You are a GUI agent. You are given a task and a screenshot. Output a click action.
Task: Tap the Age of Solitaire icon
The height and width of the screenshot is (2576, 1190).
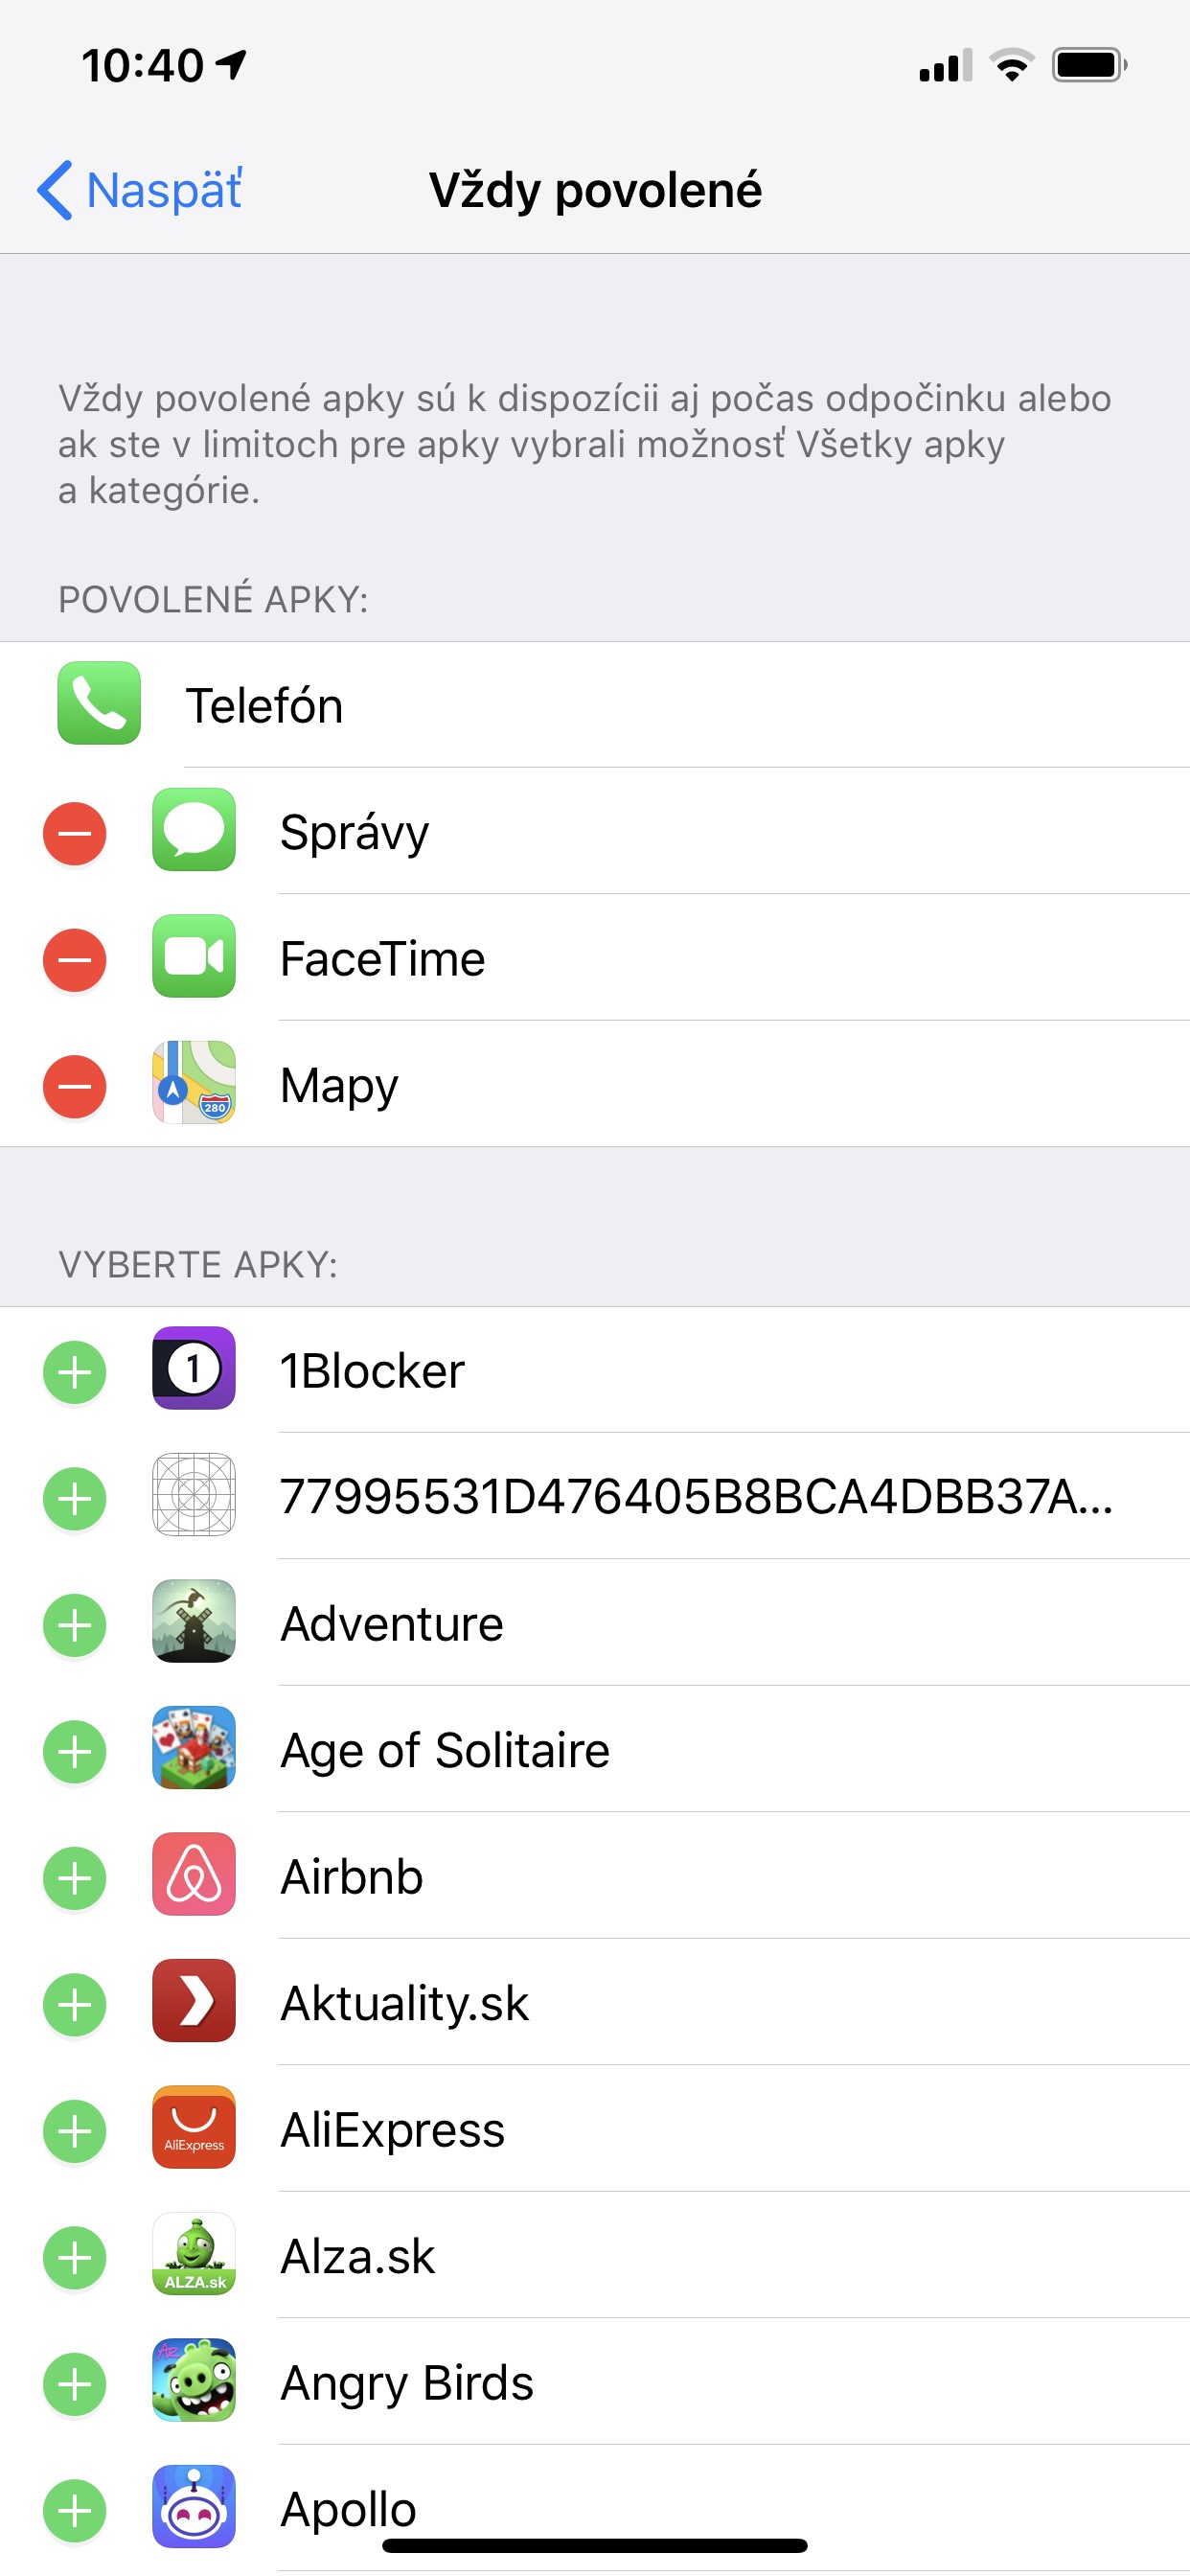(194, 1748)
